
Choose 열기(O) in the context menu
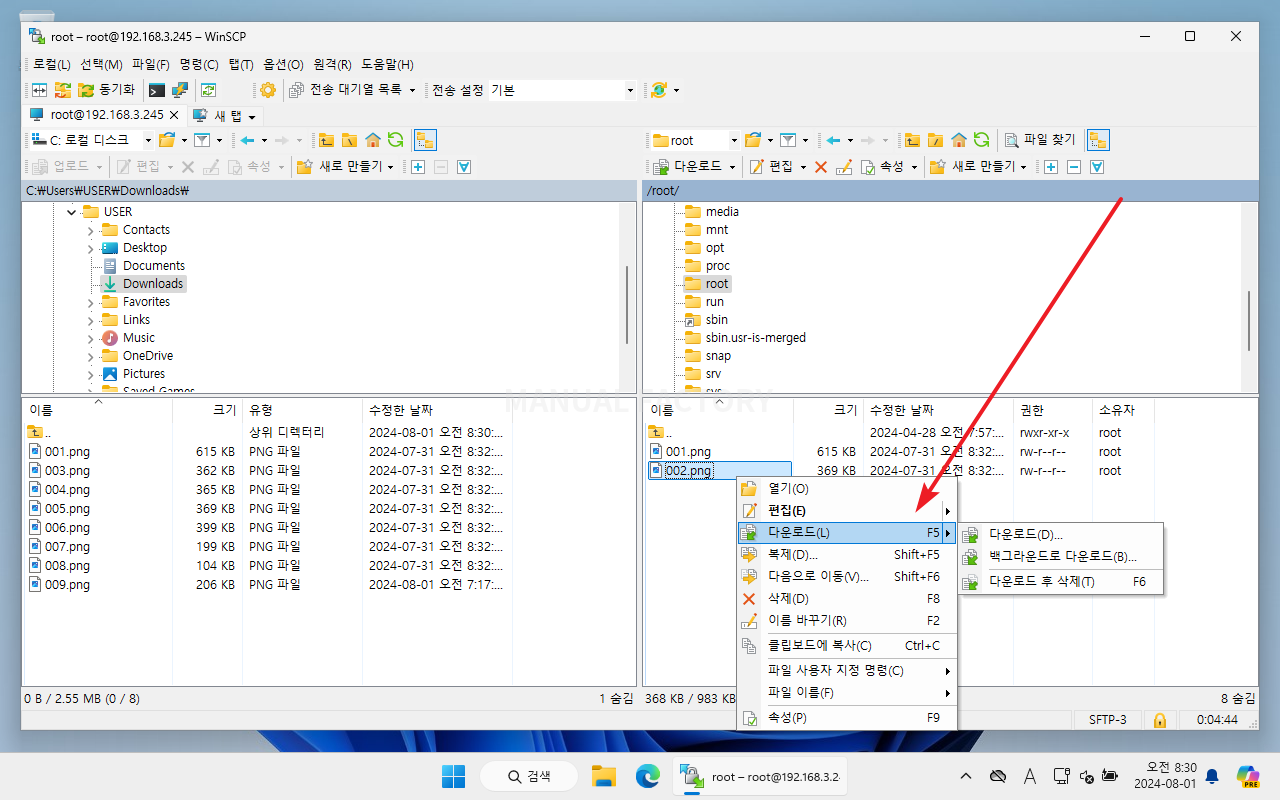pyautogui.click(x=847, y=489)
